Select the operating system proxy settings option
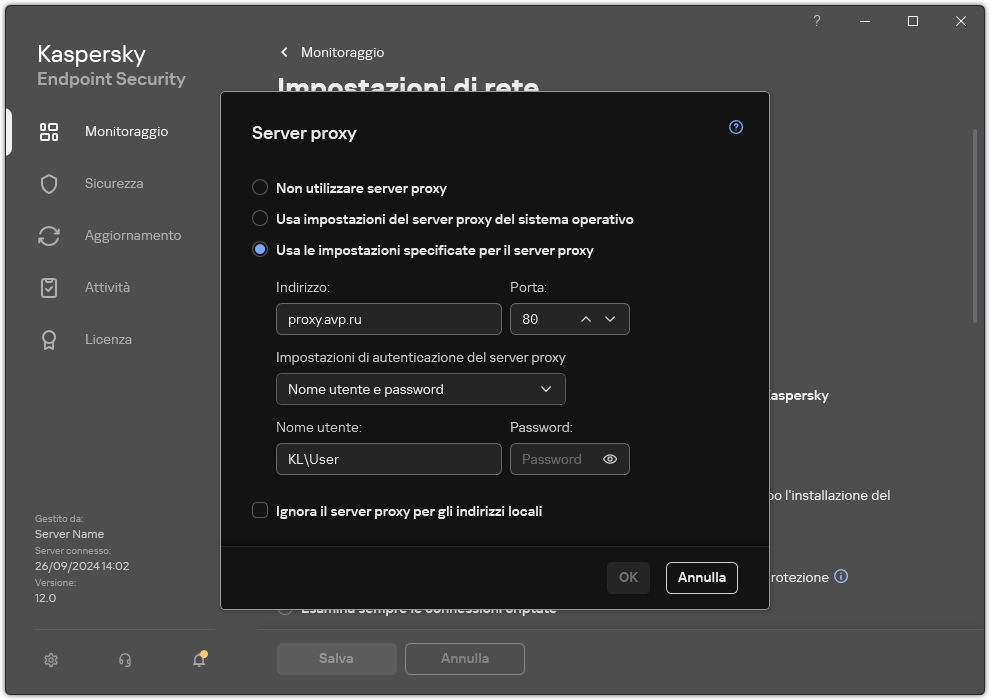This screenshot has height=700, width=990. [x=260, y=219]
